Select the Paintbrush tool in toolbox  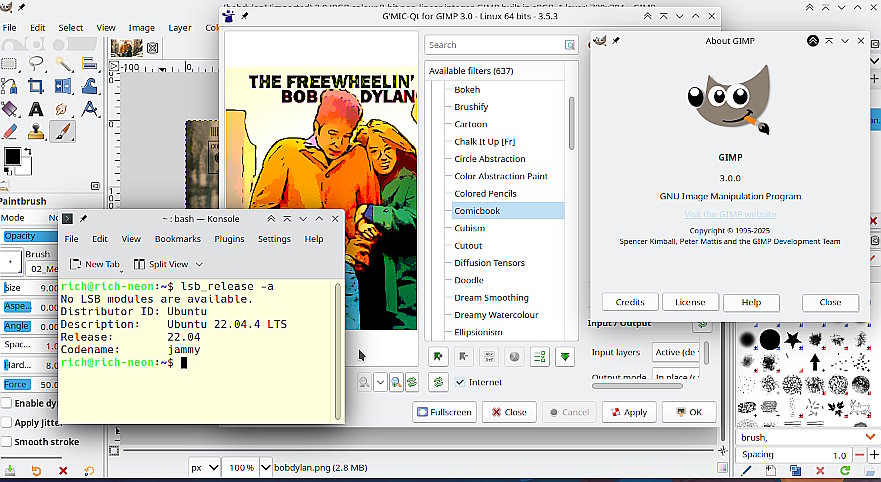pyautogui.click(x=62, y=131)
